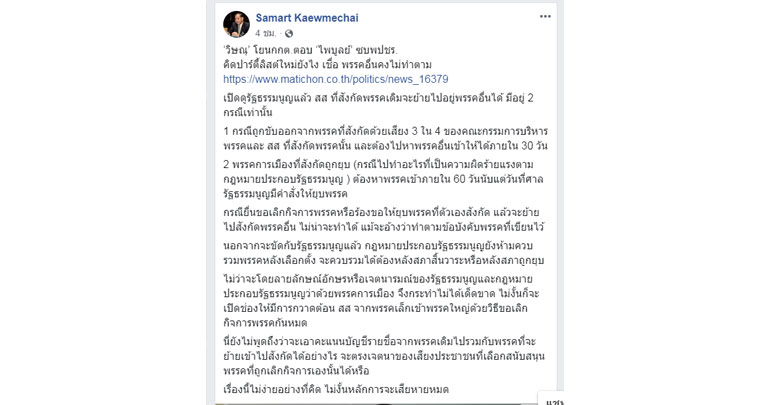Click the text 'ภายใน 30 วัน' in point 1
Screen dimensions: 780x405
(x=512, y=145)
